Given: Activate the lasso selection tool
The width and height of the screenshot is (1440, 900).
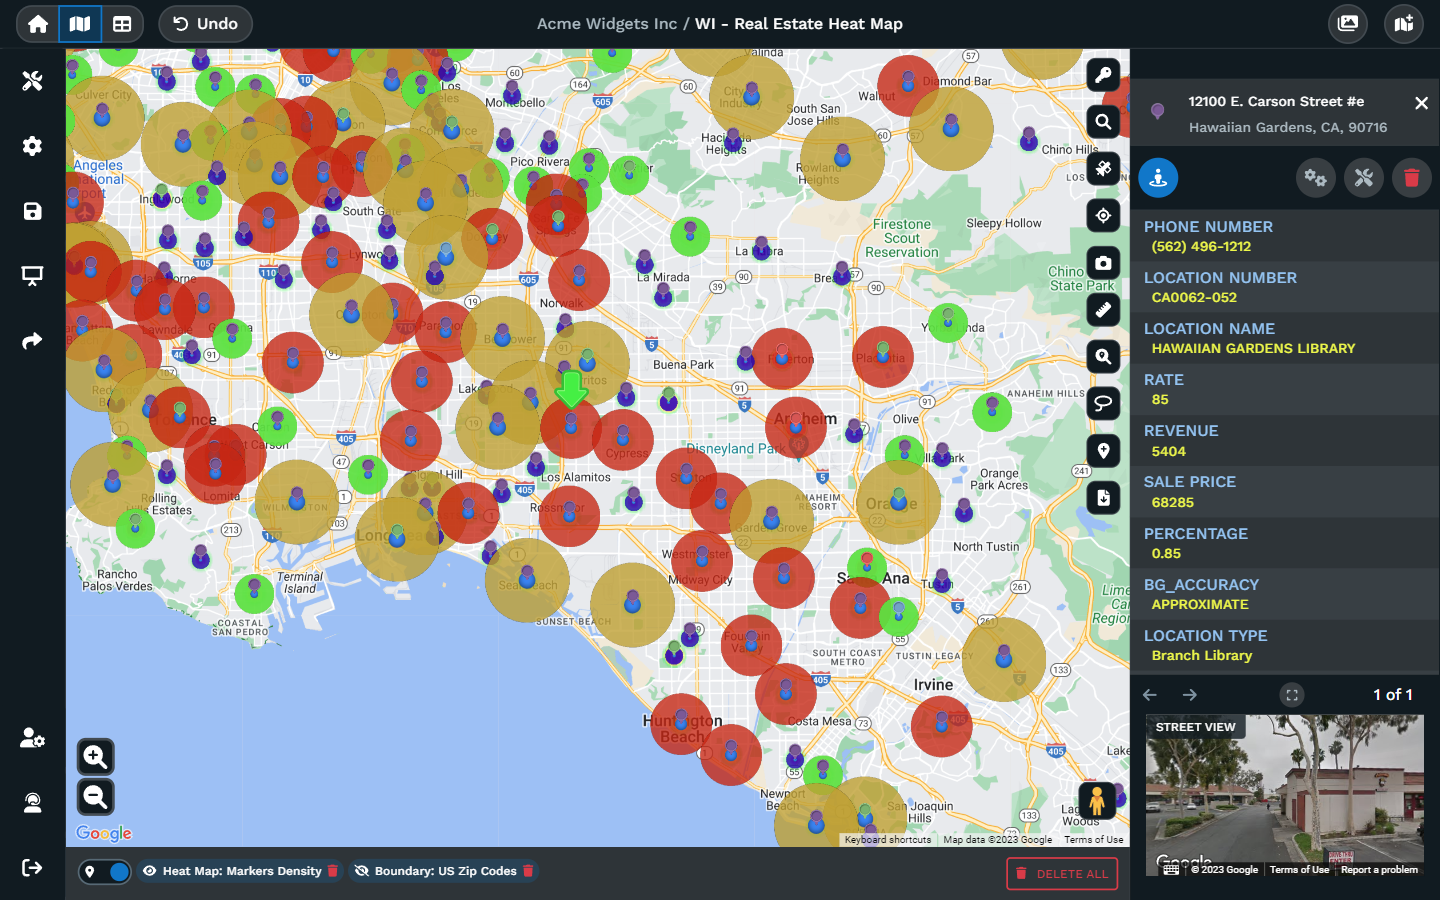Looking at the screenshot, I should pos(1103,403).
